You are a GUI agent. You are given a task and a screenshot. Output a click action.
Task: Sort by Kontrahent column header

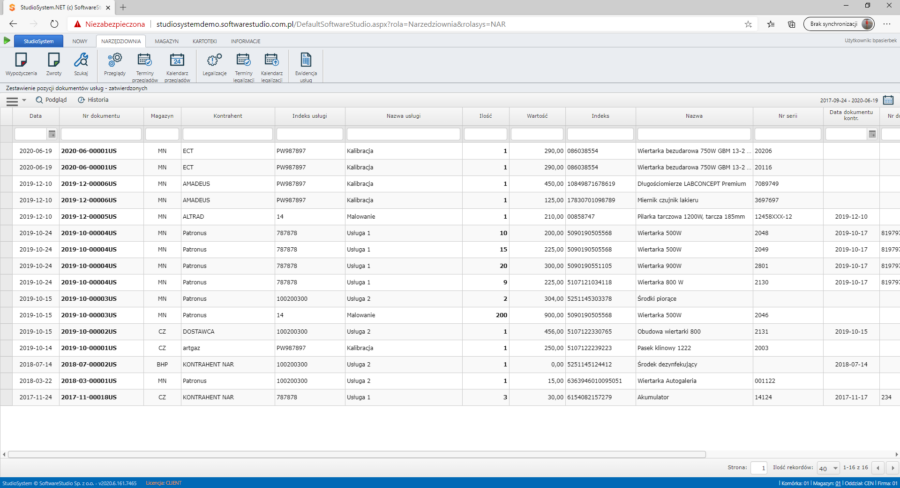point(228,116)
